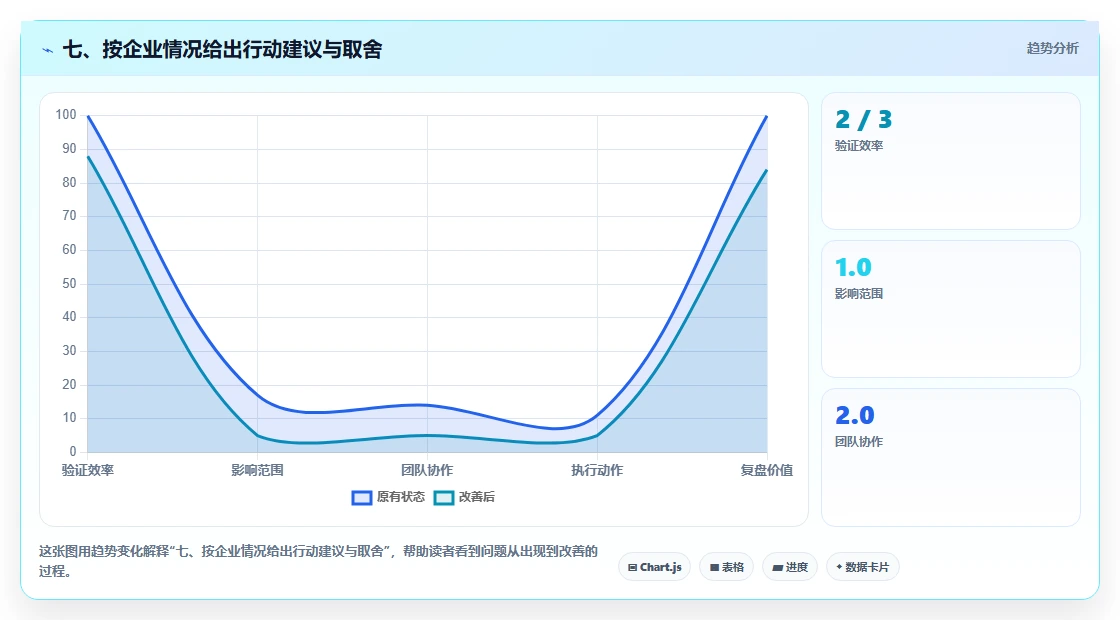Click the 复盘价值 x-axis label
The image size is (1120, 620).
point(766,470)
